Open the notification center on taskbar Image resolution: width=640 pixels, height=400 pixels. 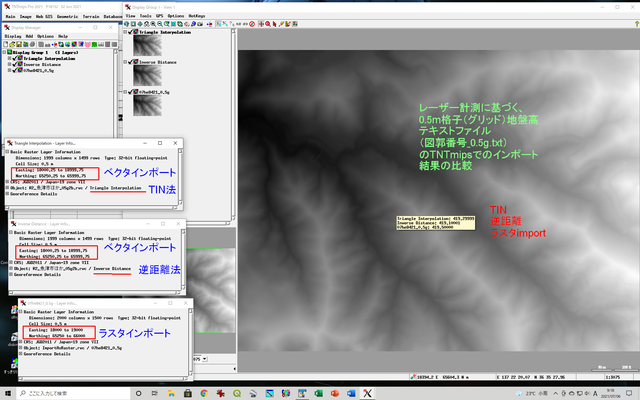629,393
